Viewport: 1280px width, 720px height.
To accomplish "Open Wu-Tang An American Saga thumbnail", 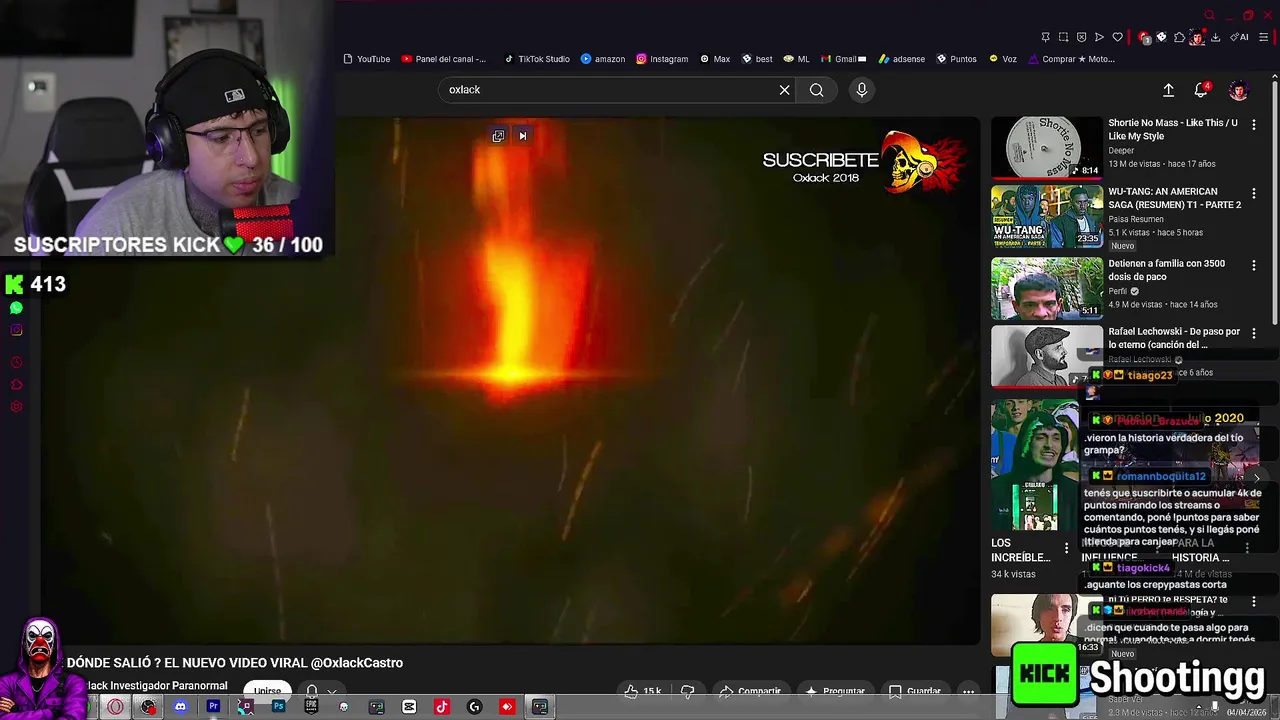I will pyautogui.click(x=1047, y=216).
